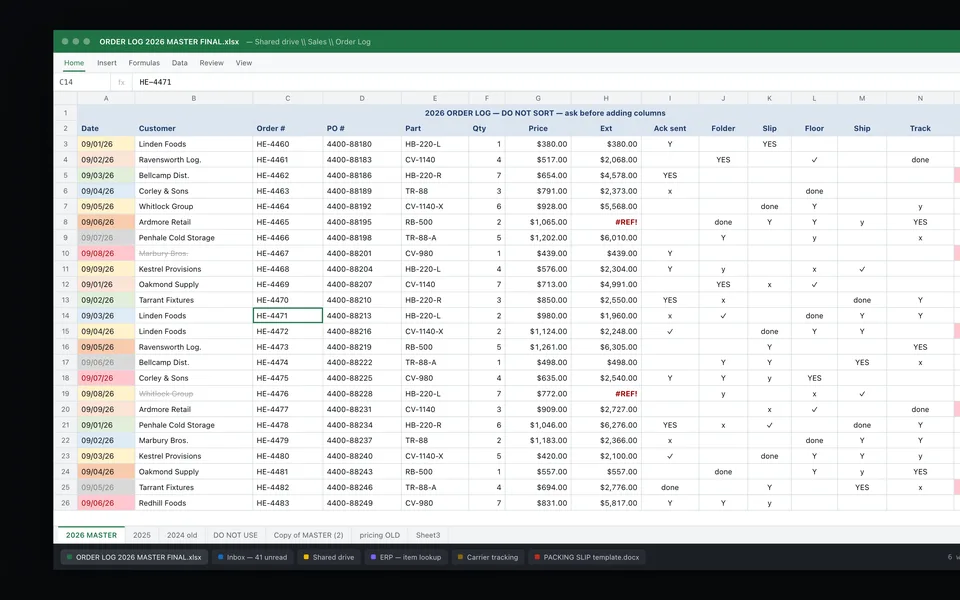
Task: Click the formula bar containing HE-4471
Action: 545,82
